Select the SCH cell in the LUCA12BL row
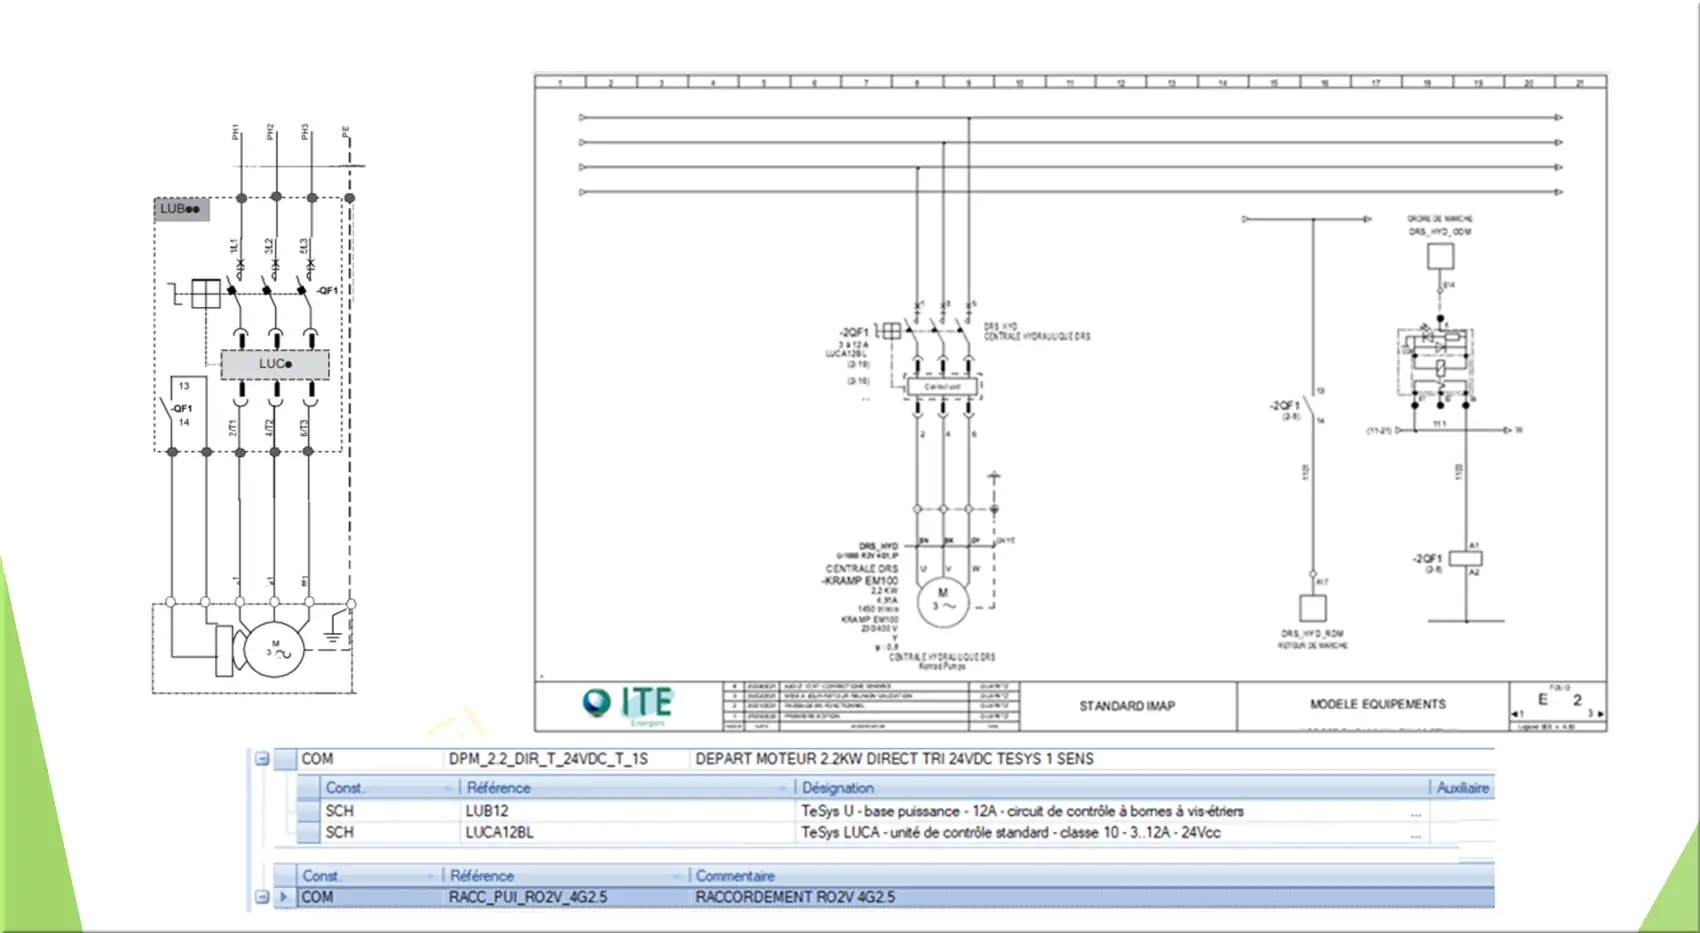This screenshot has width=1700, height=933. click(390, 832)
